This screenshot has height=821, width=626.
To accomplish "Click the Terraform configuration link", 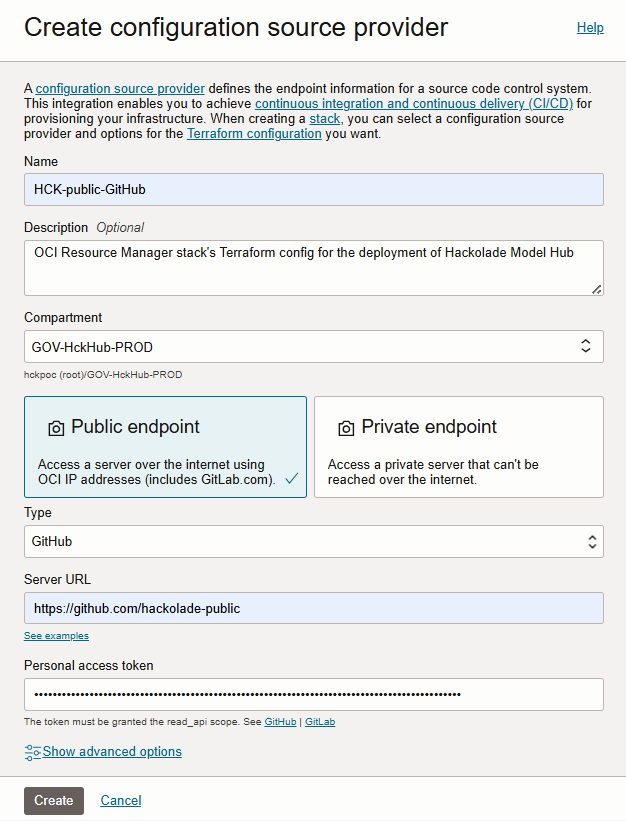I will (x=253, y=133).
